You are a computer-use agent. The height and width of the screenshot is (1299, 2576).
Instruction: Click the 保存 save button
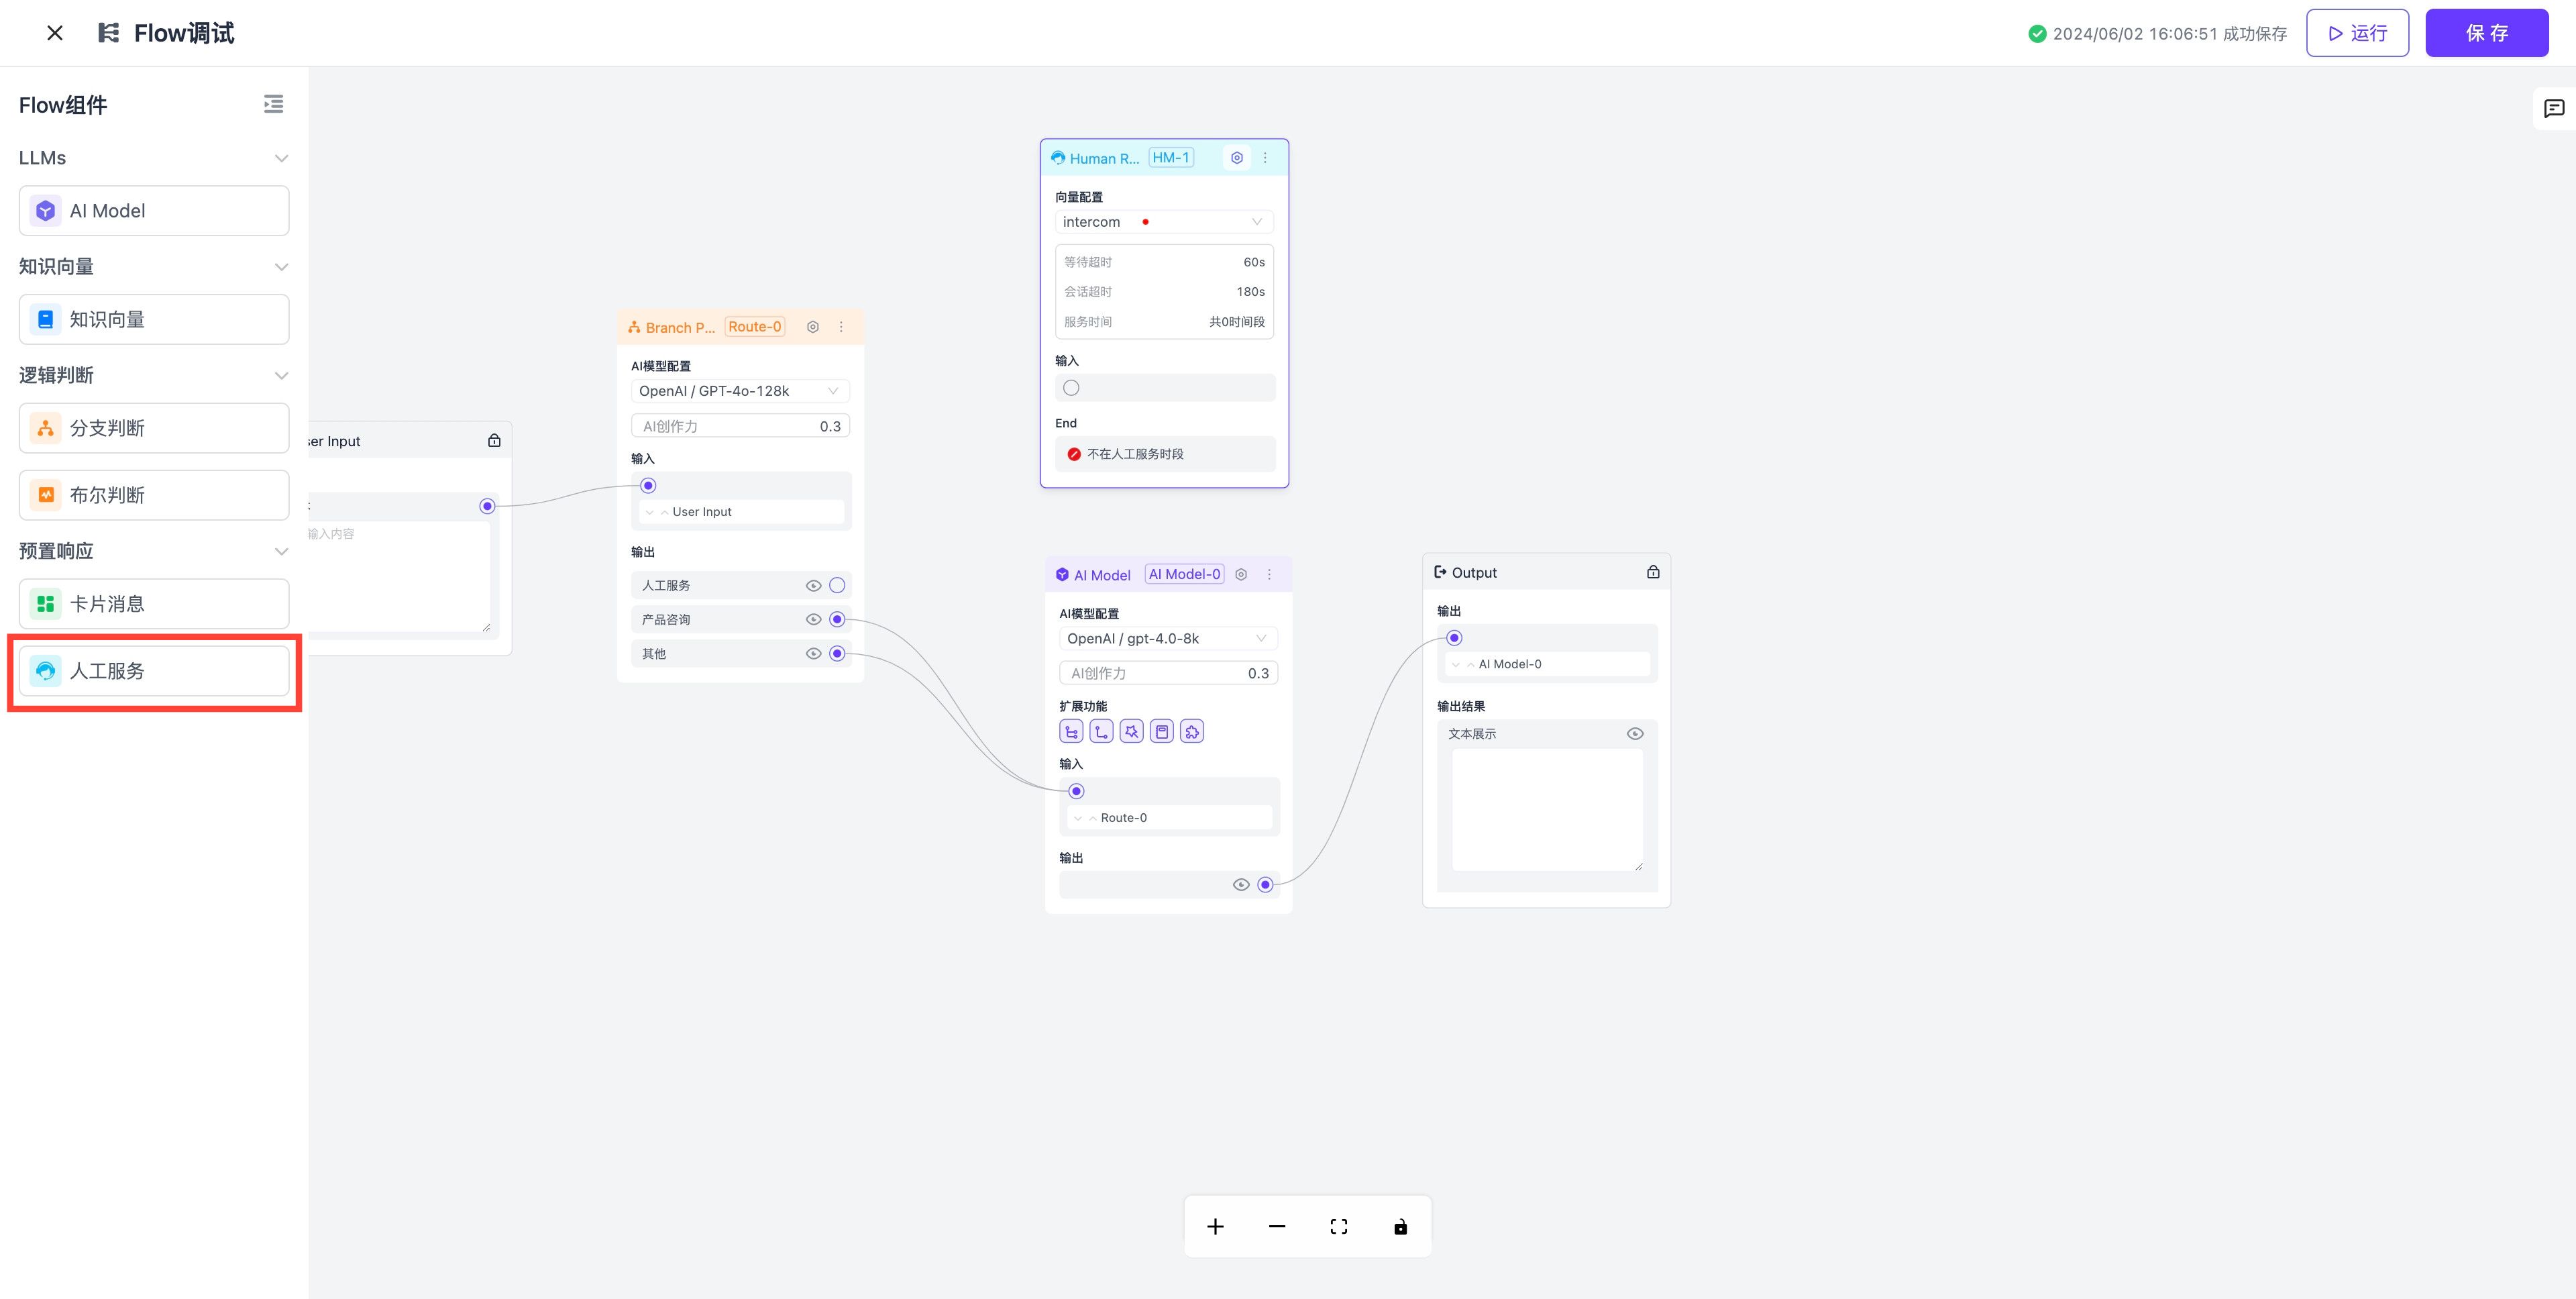point(2486,33)
